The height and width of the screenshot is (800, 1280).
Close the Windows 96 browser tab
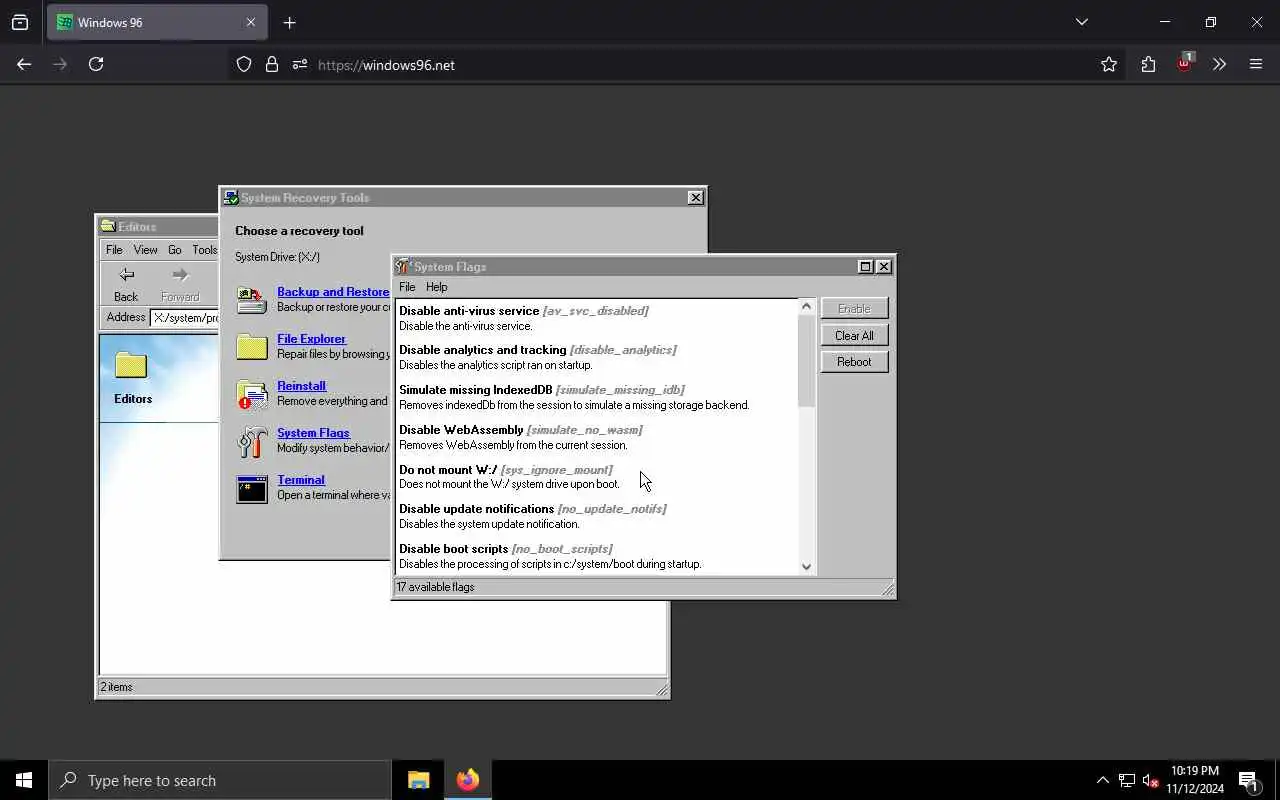(251, 22)
